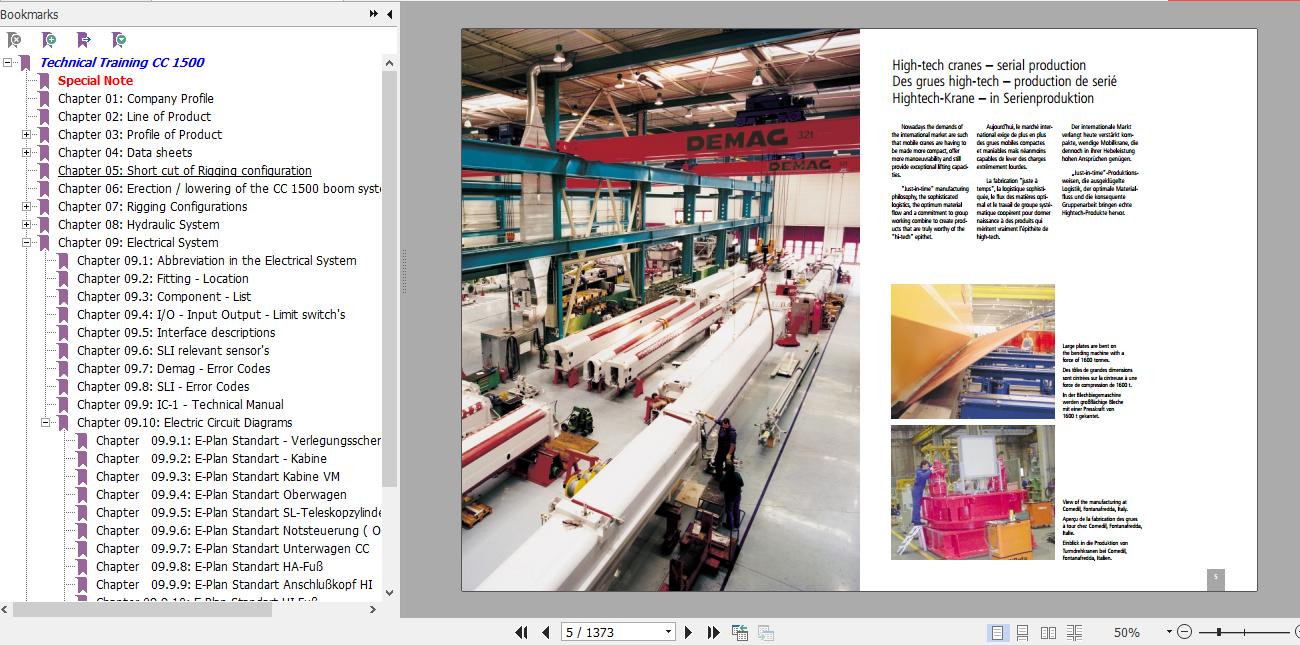Viewport: 1300px width, 645px height.
Task: Click the Expand Current Bookmark icon
Action: pos(84,39)
